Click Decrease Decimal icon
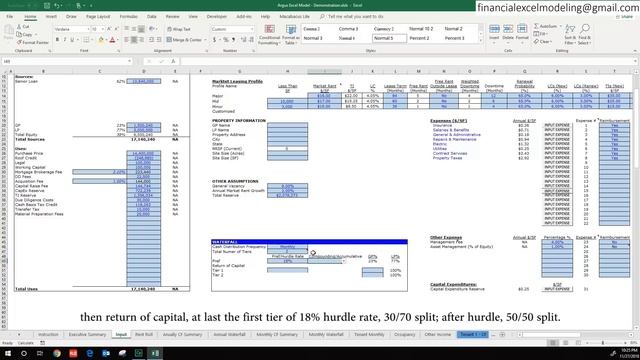 point(251,40)
